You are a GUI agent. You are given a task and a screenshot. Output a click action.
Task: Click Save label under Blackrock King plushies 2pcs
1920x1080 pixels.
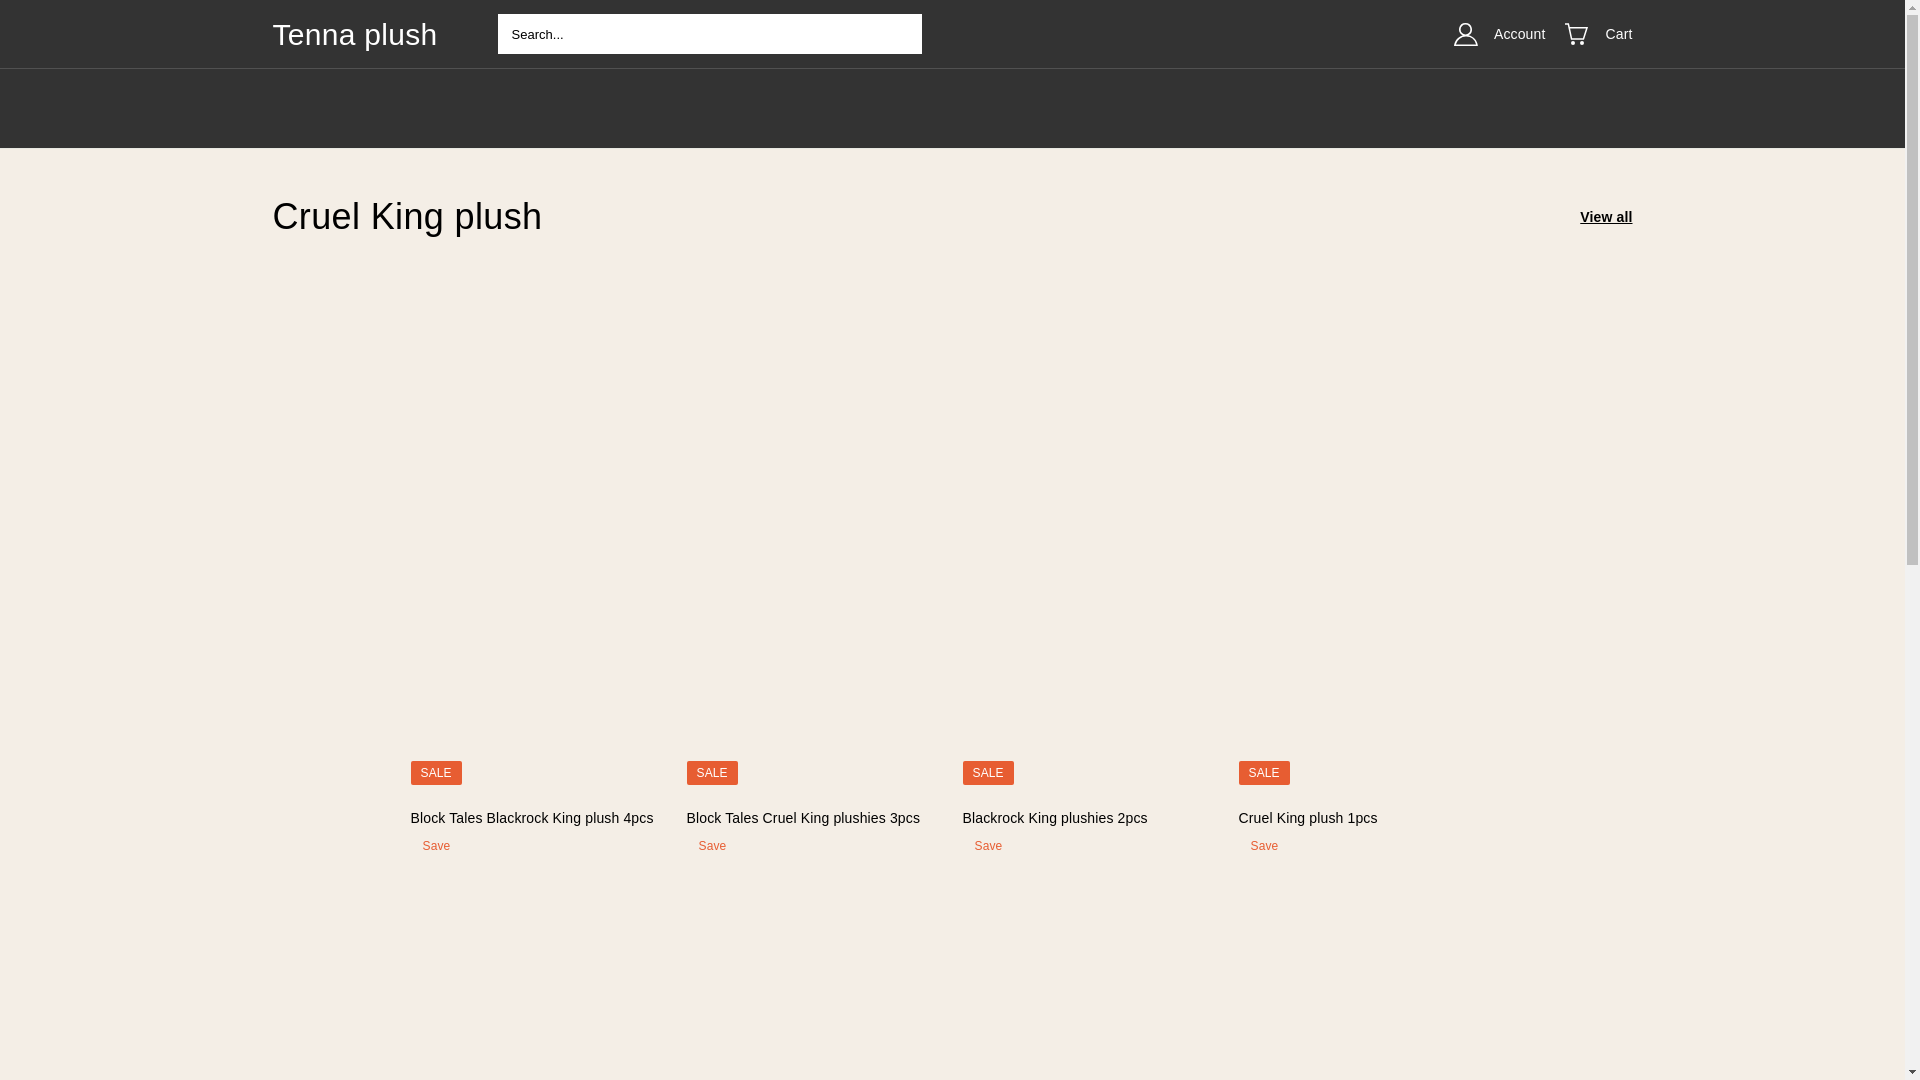point(988,846)
